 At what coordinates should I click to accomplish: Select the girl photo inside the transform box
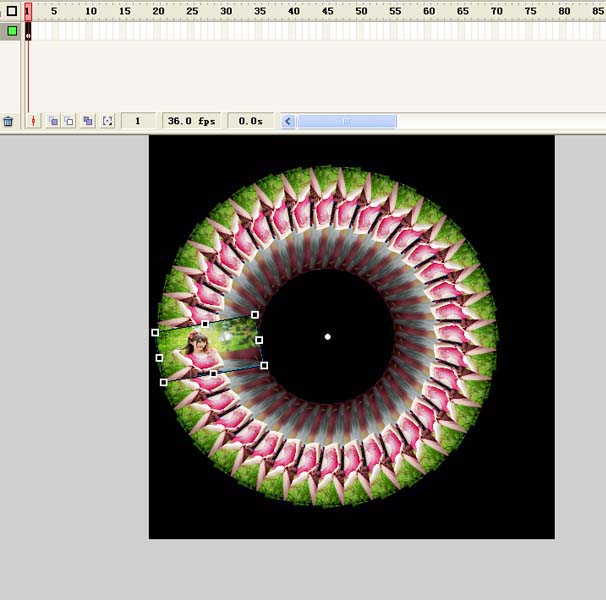pos(209,349)
